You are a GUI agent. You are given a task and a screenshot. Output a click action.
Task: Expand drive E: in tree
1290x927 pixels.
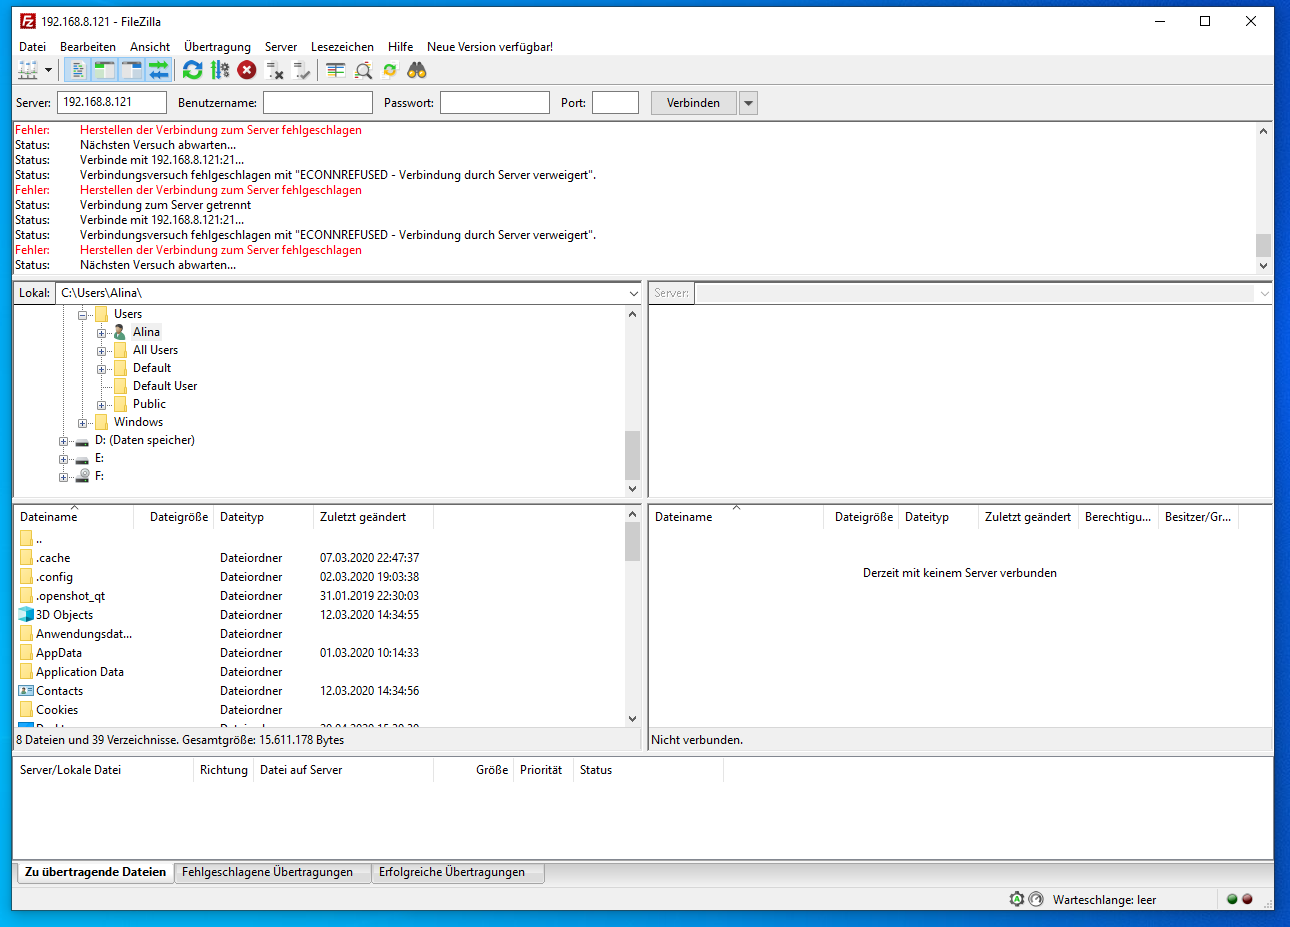click(63, 458)
